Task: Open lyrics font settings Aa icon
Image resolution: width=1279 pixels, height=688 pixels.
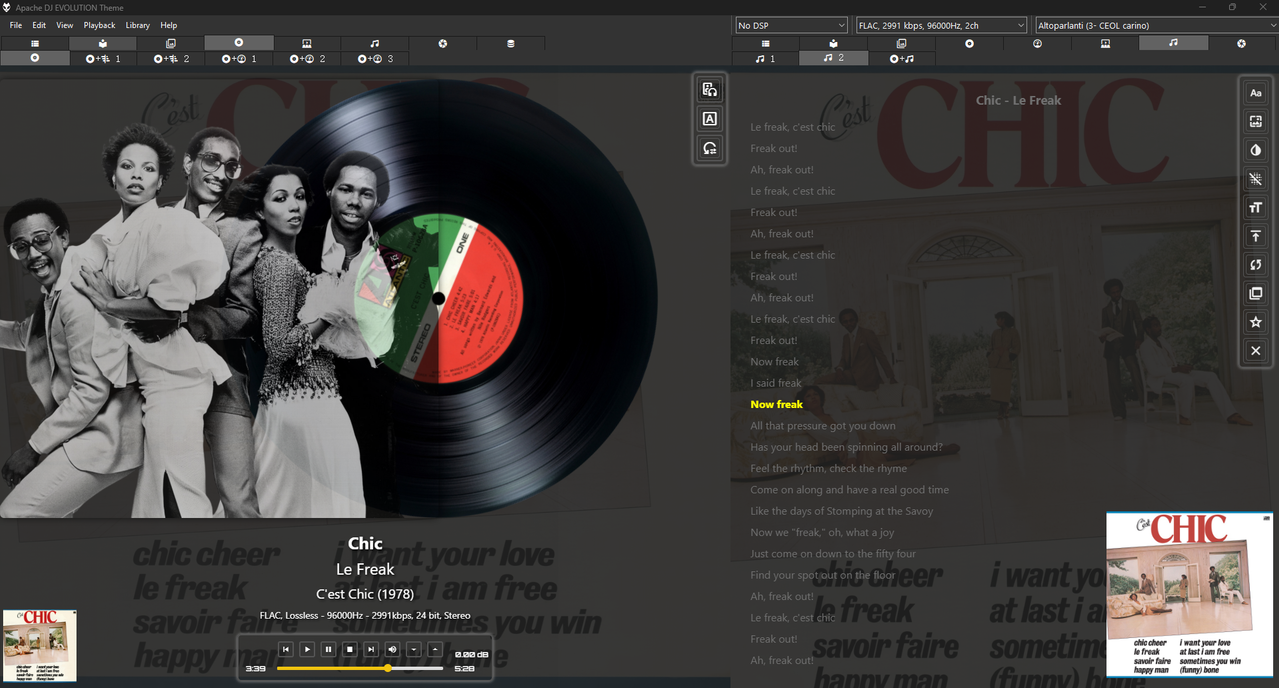Action: (1256, 93)
